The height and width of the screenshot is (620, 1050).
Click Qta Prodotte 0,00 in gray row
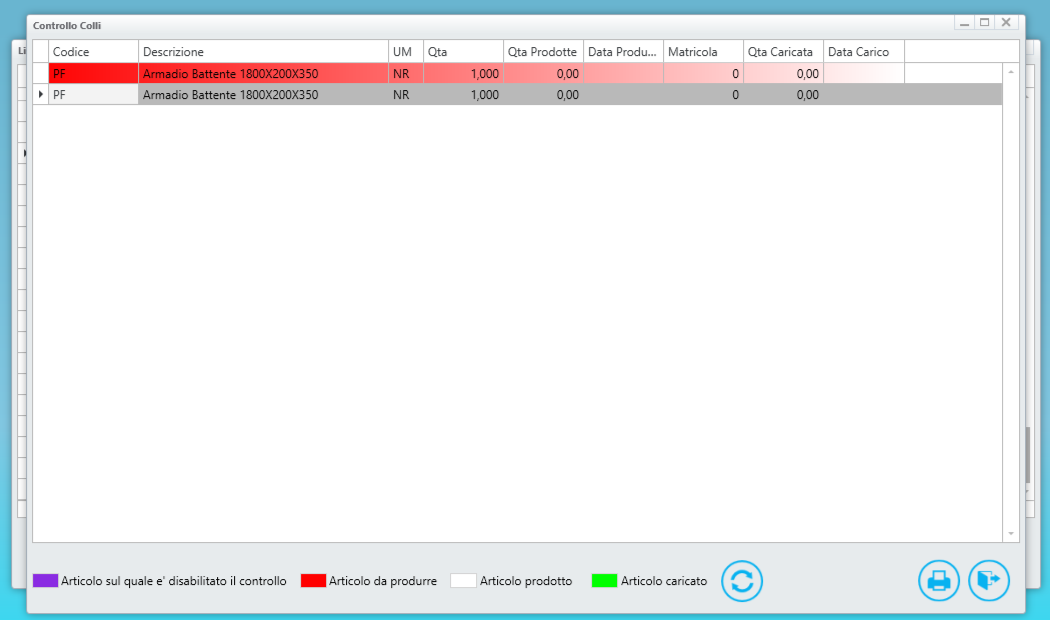[543, 94]
